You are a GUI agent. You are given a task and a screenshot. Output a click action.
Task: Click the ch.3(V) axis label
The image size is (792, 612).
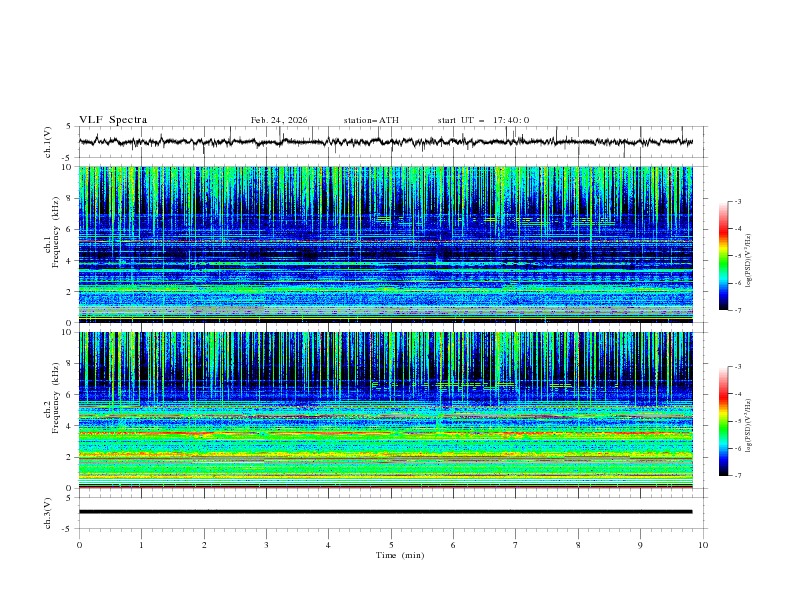(x=49, y=512)
